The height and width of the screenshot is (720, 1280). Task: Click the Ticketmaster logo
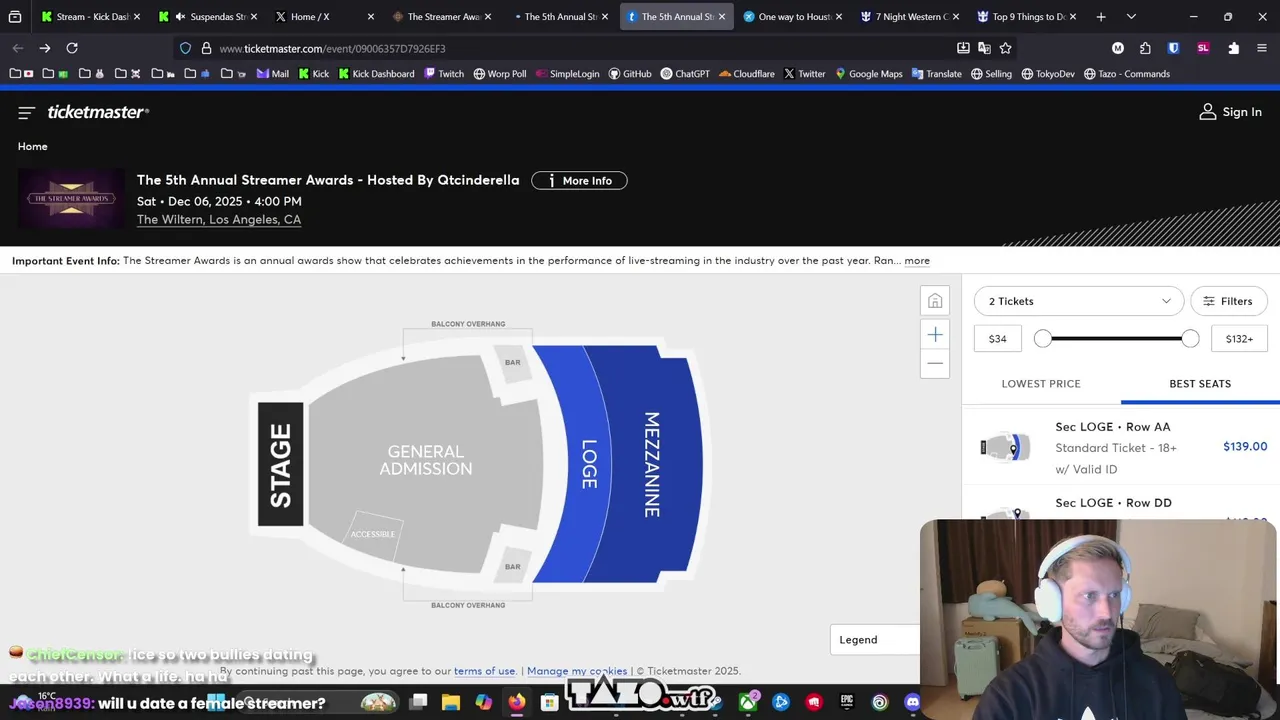point(98,112)
